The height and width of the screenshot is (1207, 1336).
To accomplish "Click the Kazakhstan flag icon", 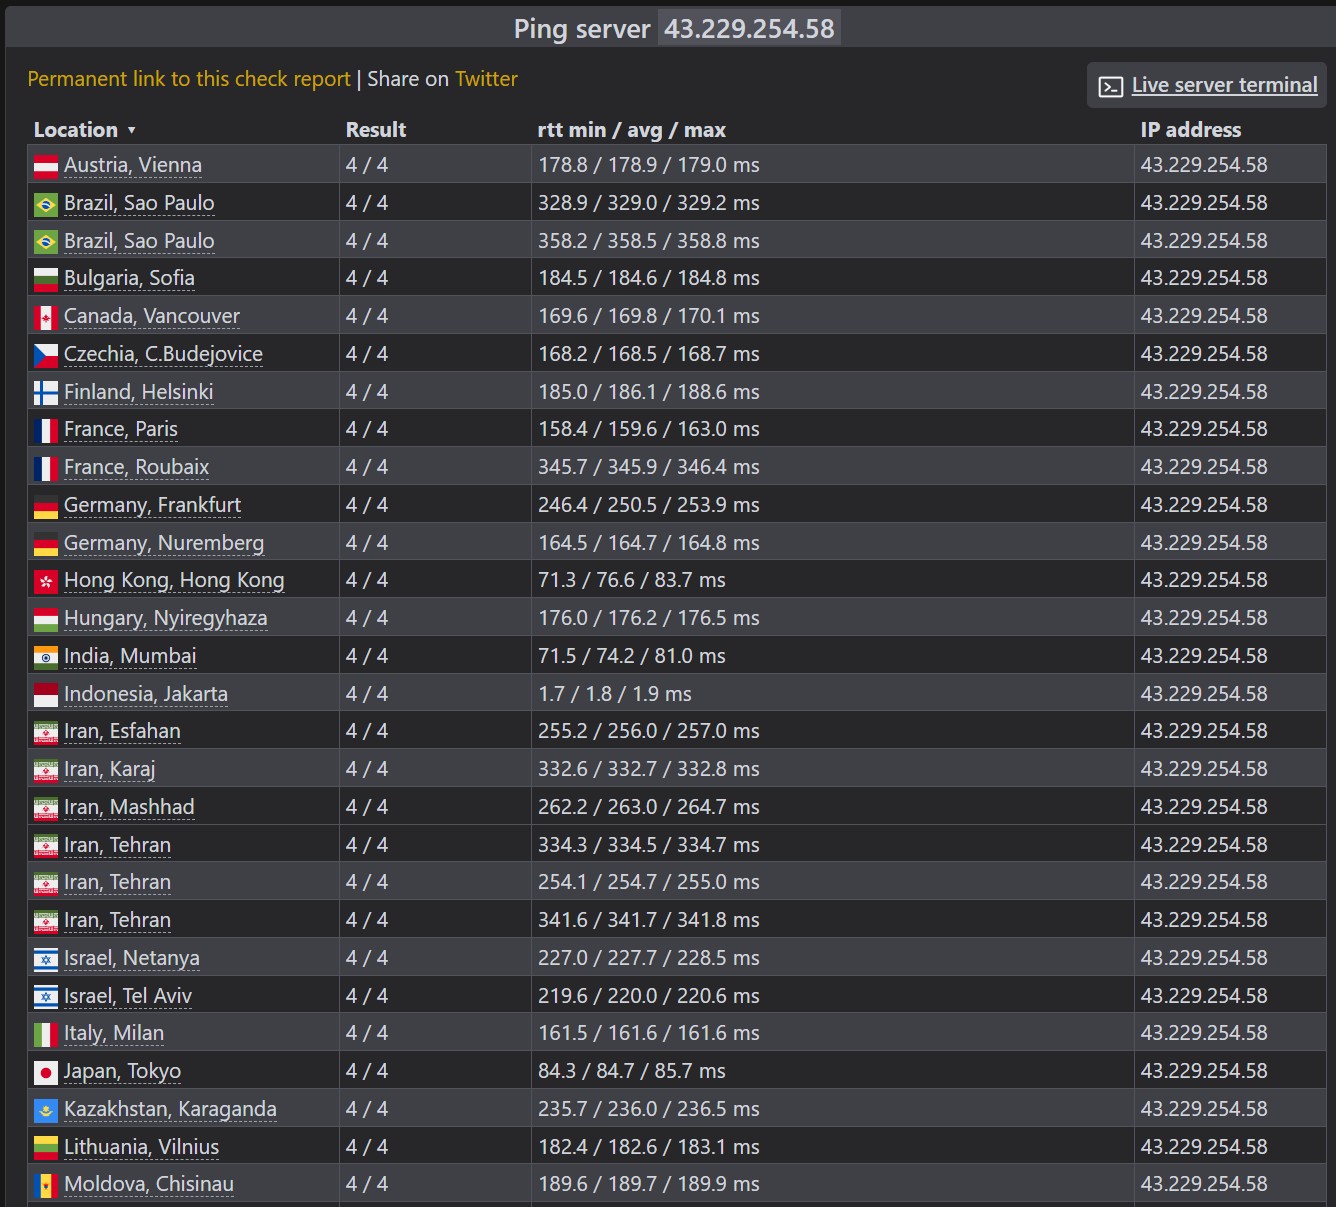I will 46,1110.
